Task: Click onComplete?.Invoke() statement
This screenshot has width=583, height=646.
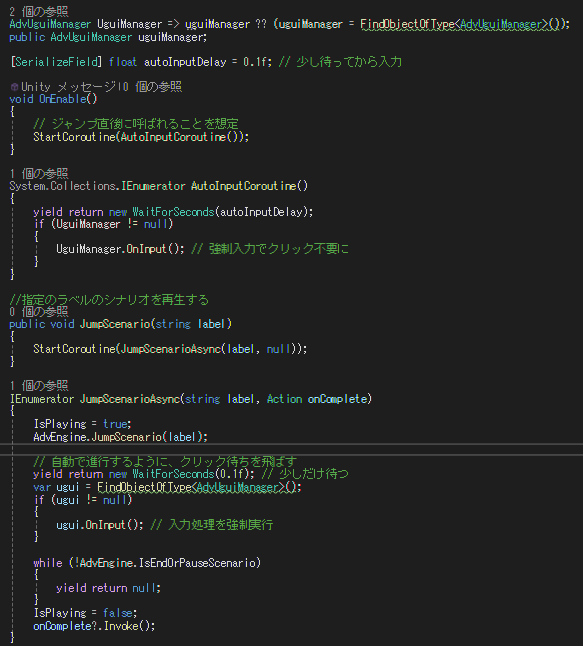Action: [x=94, y=626]
